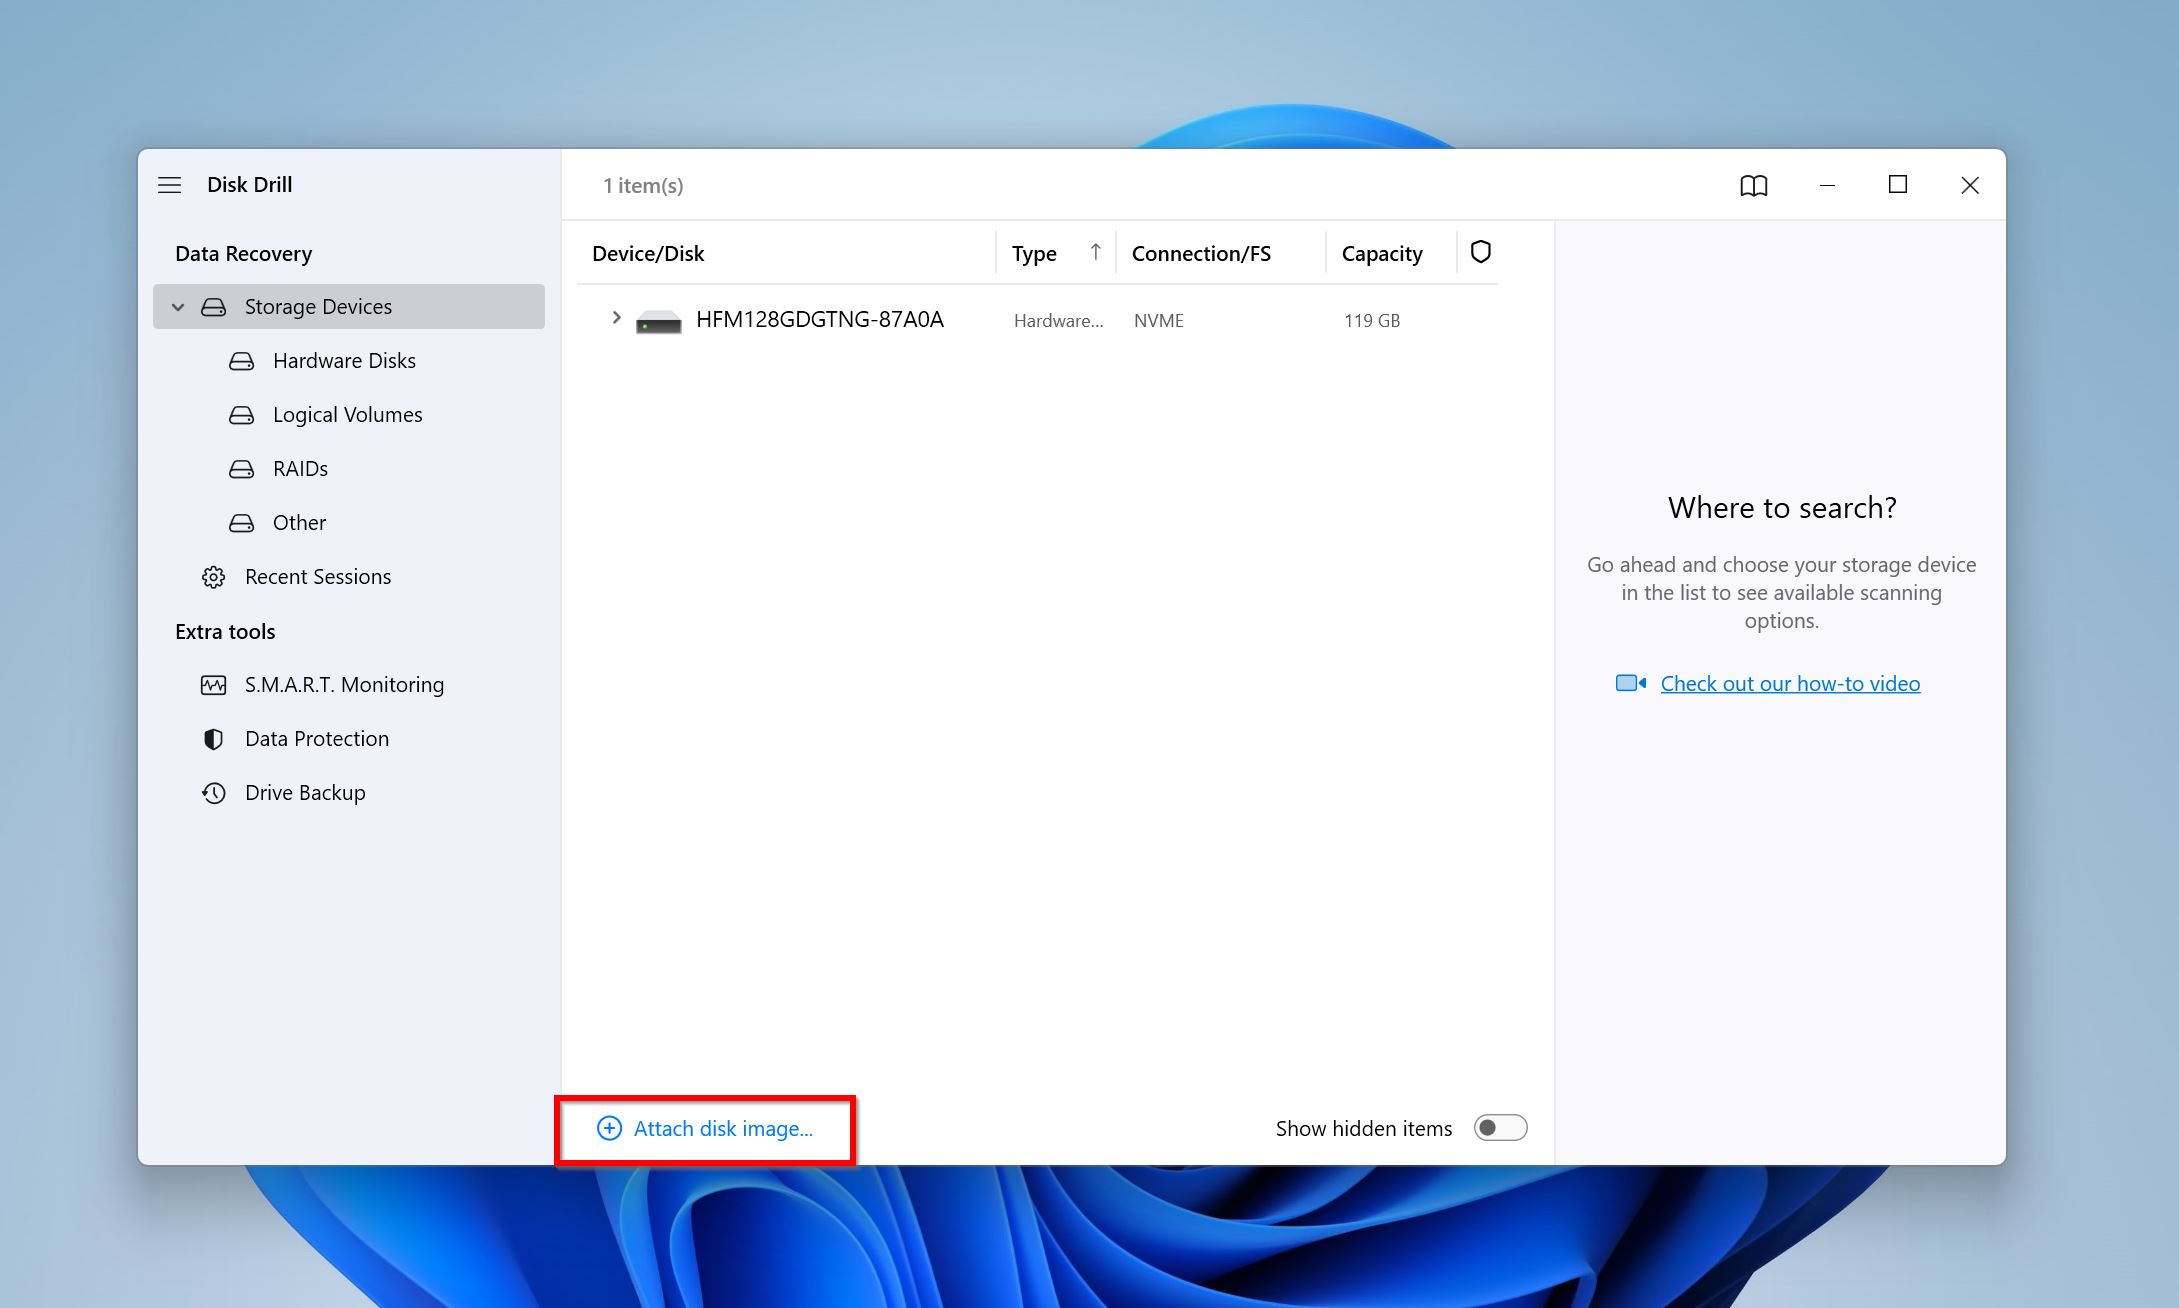The width and height of the screenshot is (2179, 1308).
Task: Select Hardware Disks in sidebar
Action: (x=343, y=361)
